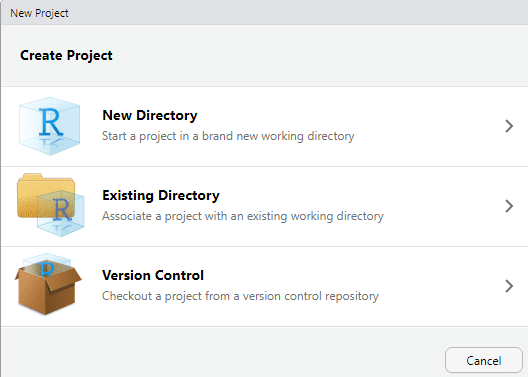The width and height of the screenshot is (528, 377).
Task: Click the Version Control cardboard box icon
Action: click(x=48, y=284)
